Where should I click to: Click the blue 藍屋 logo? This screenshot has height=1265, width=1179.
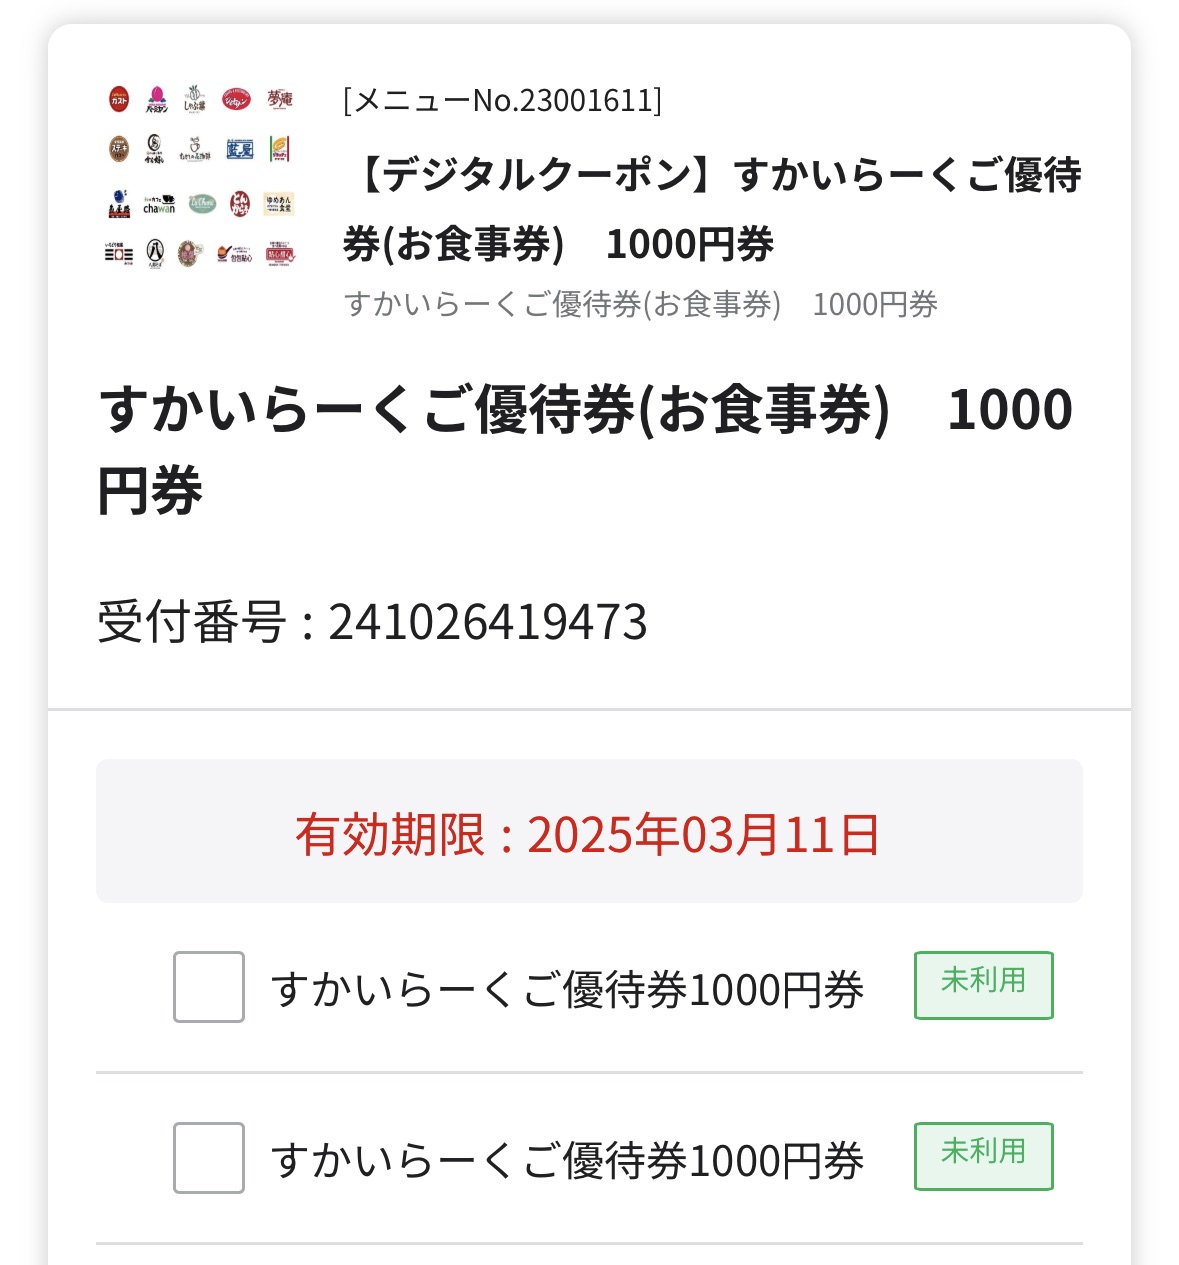tap(240, 149)
